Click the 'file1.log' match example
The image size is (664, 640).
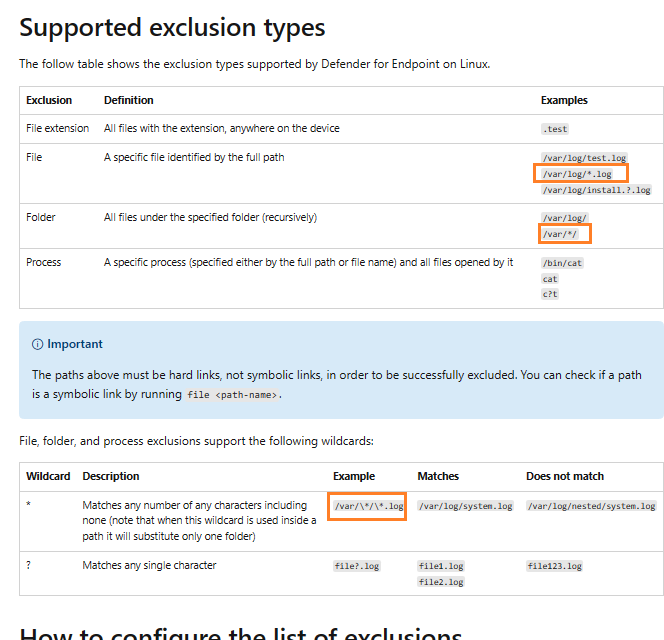tap(441, 566)
